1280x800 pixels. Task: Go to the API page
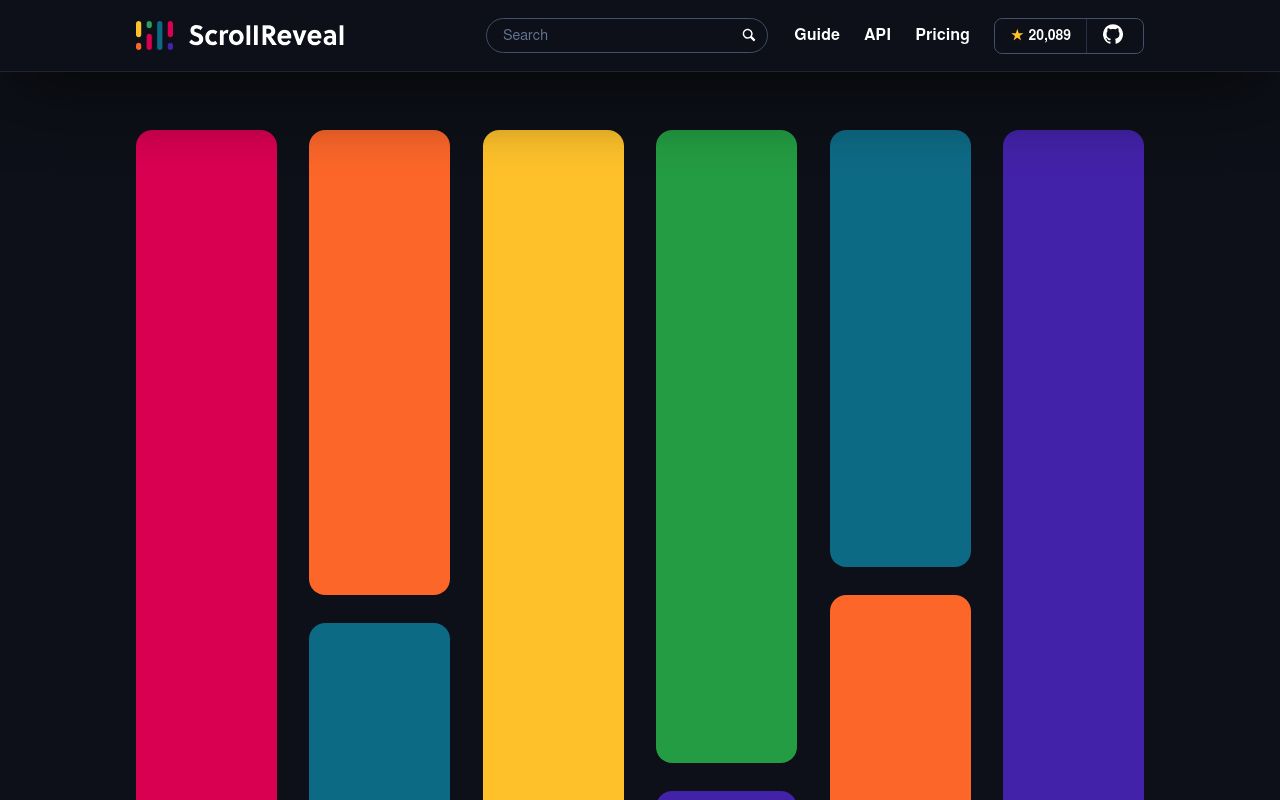pyautogui.click(x=877, y=35)
